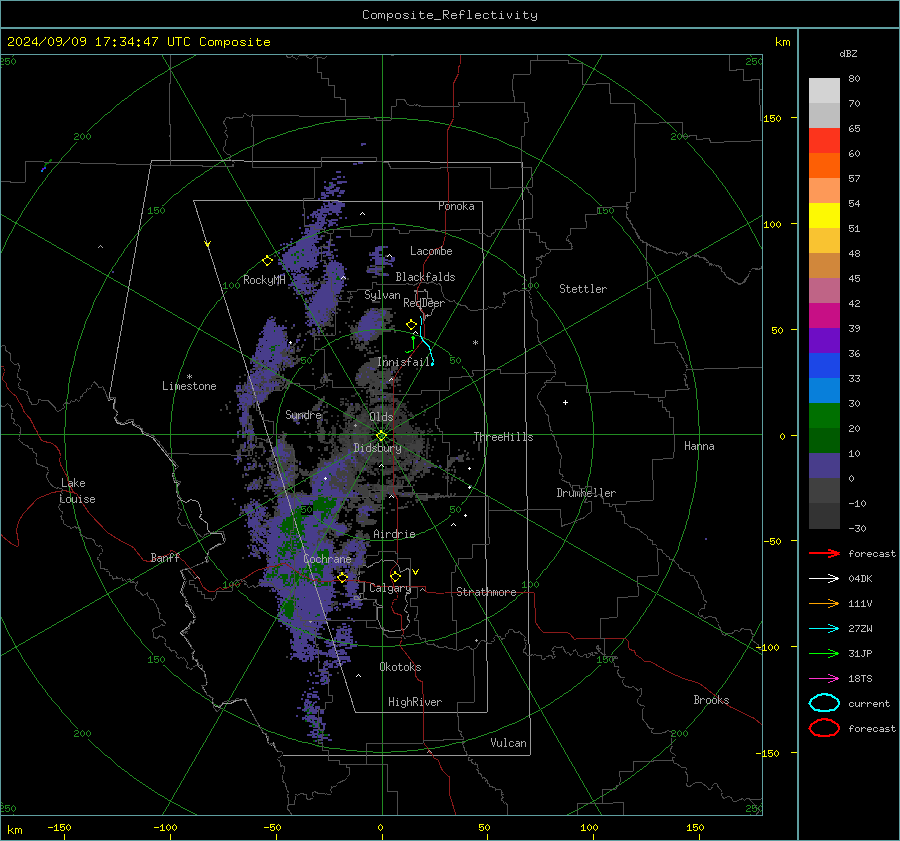Click the Sylvan city label
The width and height of the screenshot is (900, 841).
pos(382,295)
